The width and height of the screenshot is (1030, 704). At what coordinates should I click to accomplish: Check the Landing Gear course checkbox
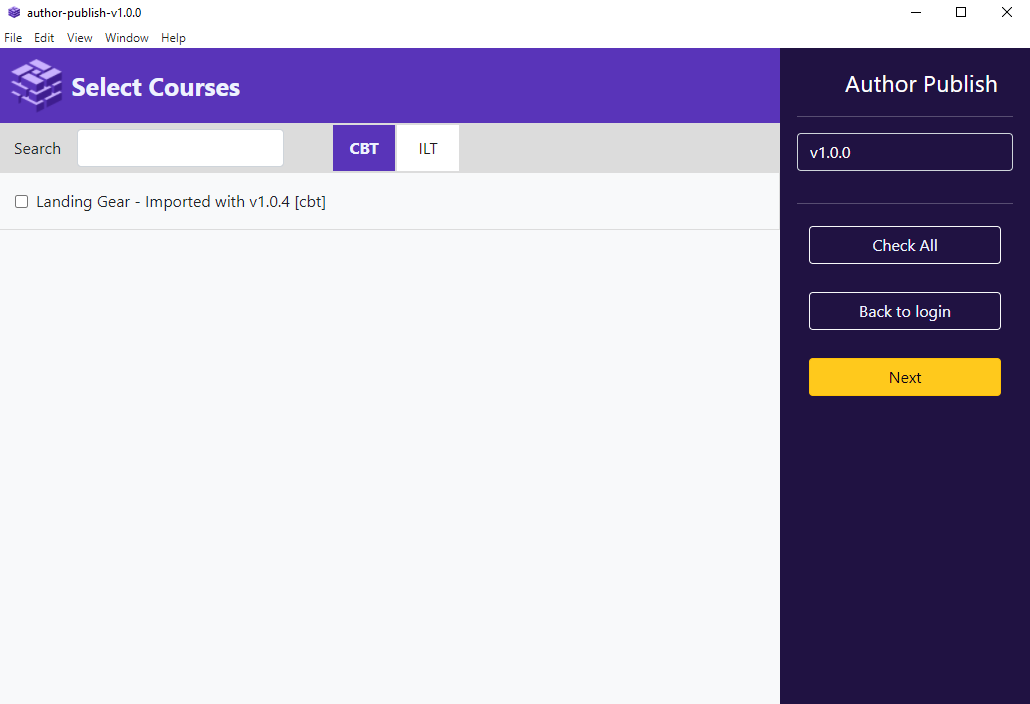(21, 201)
